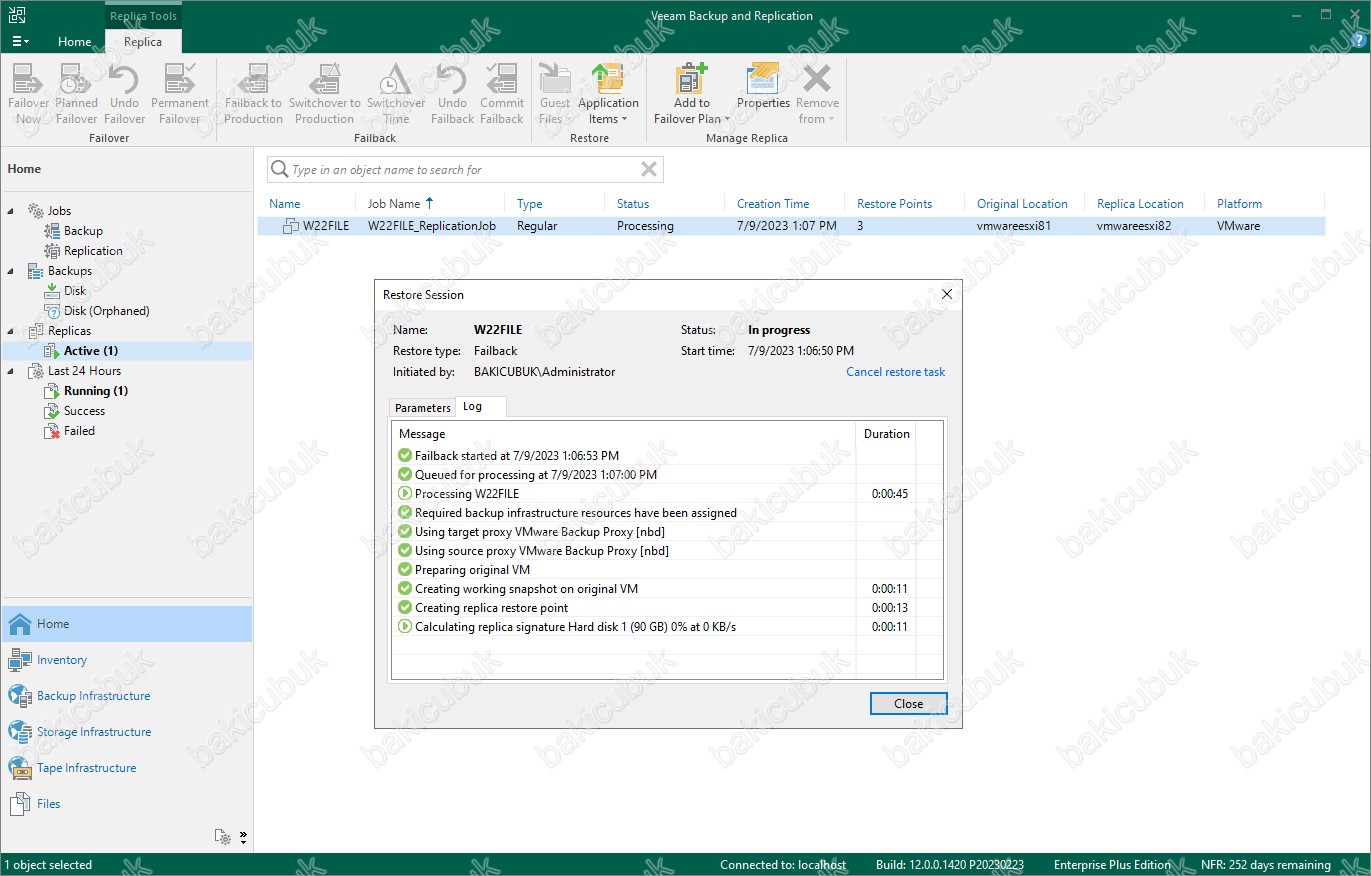
Task: Select Disk under Backups
Action: point(75,291)
